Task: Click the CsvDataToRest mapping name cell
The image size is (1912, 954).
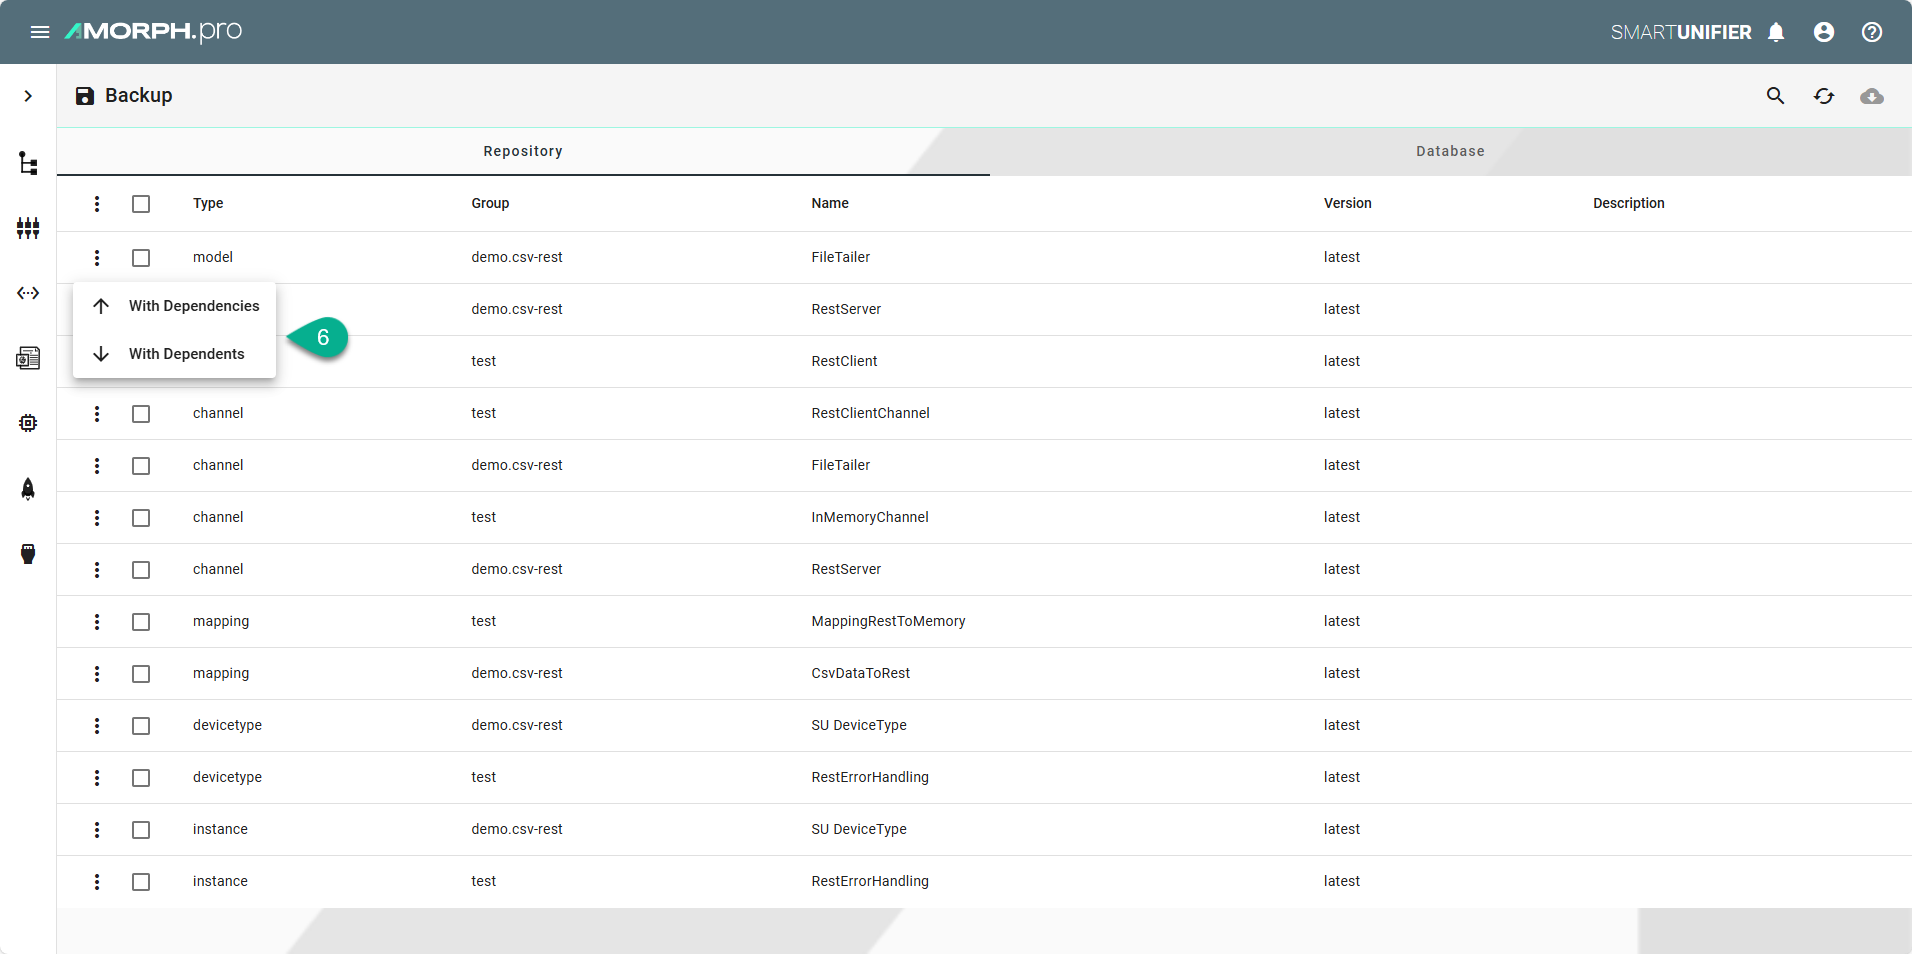Action: 860,673
